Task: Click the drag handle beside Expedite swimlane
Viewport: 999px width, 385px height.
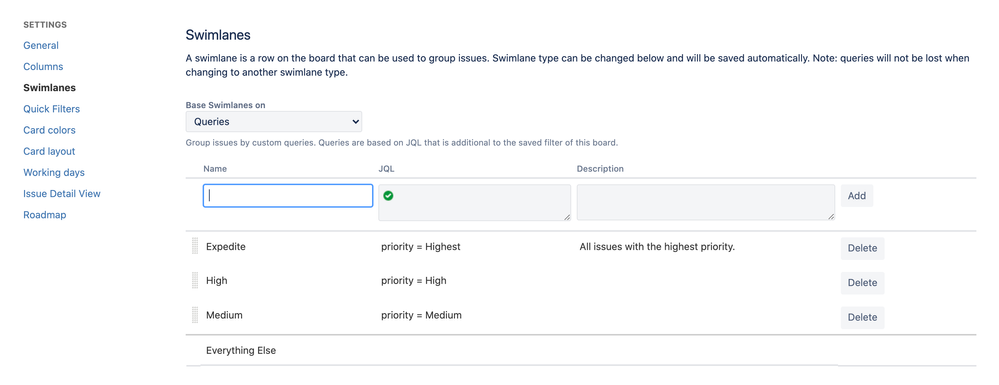Action: pyautogui.click(x=195, y=246)
